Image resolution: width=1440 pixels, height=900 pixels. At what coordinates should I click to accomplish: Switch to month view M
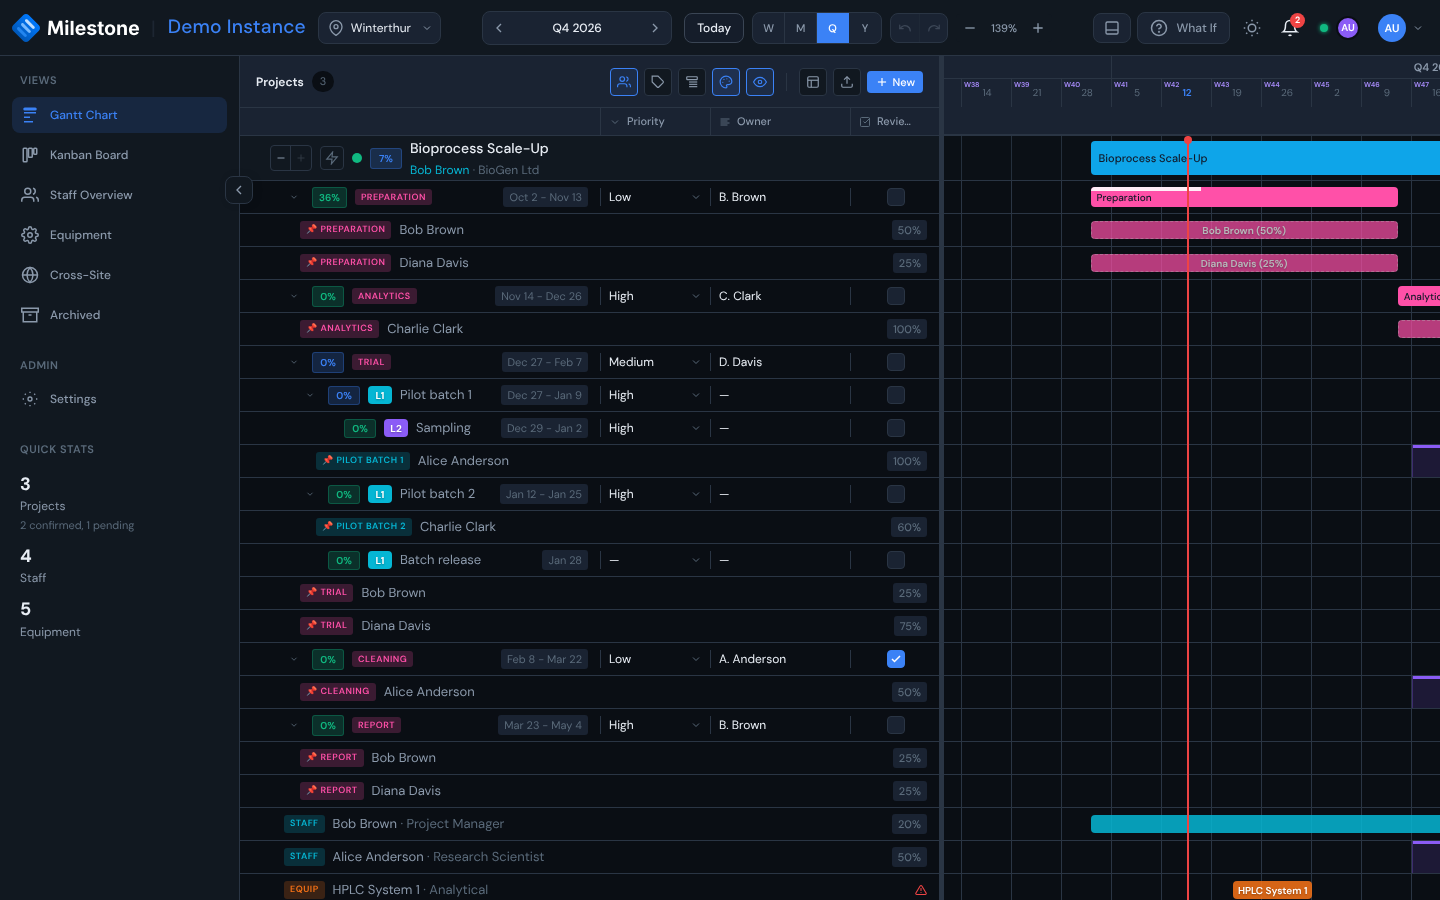click(801, 28)
